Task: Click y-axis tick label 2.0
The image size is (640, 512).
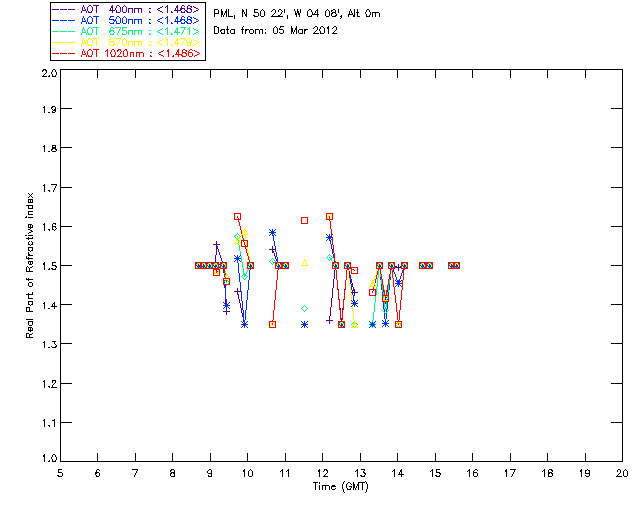Action: (49, 73)
